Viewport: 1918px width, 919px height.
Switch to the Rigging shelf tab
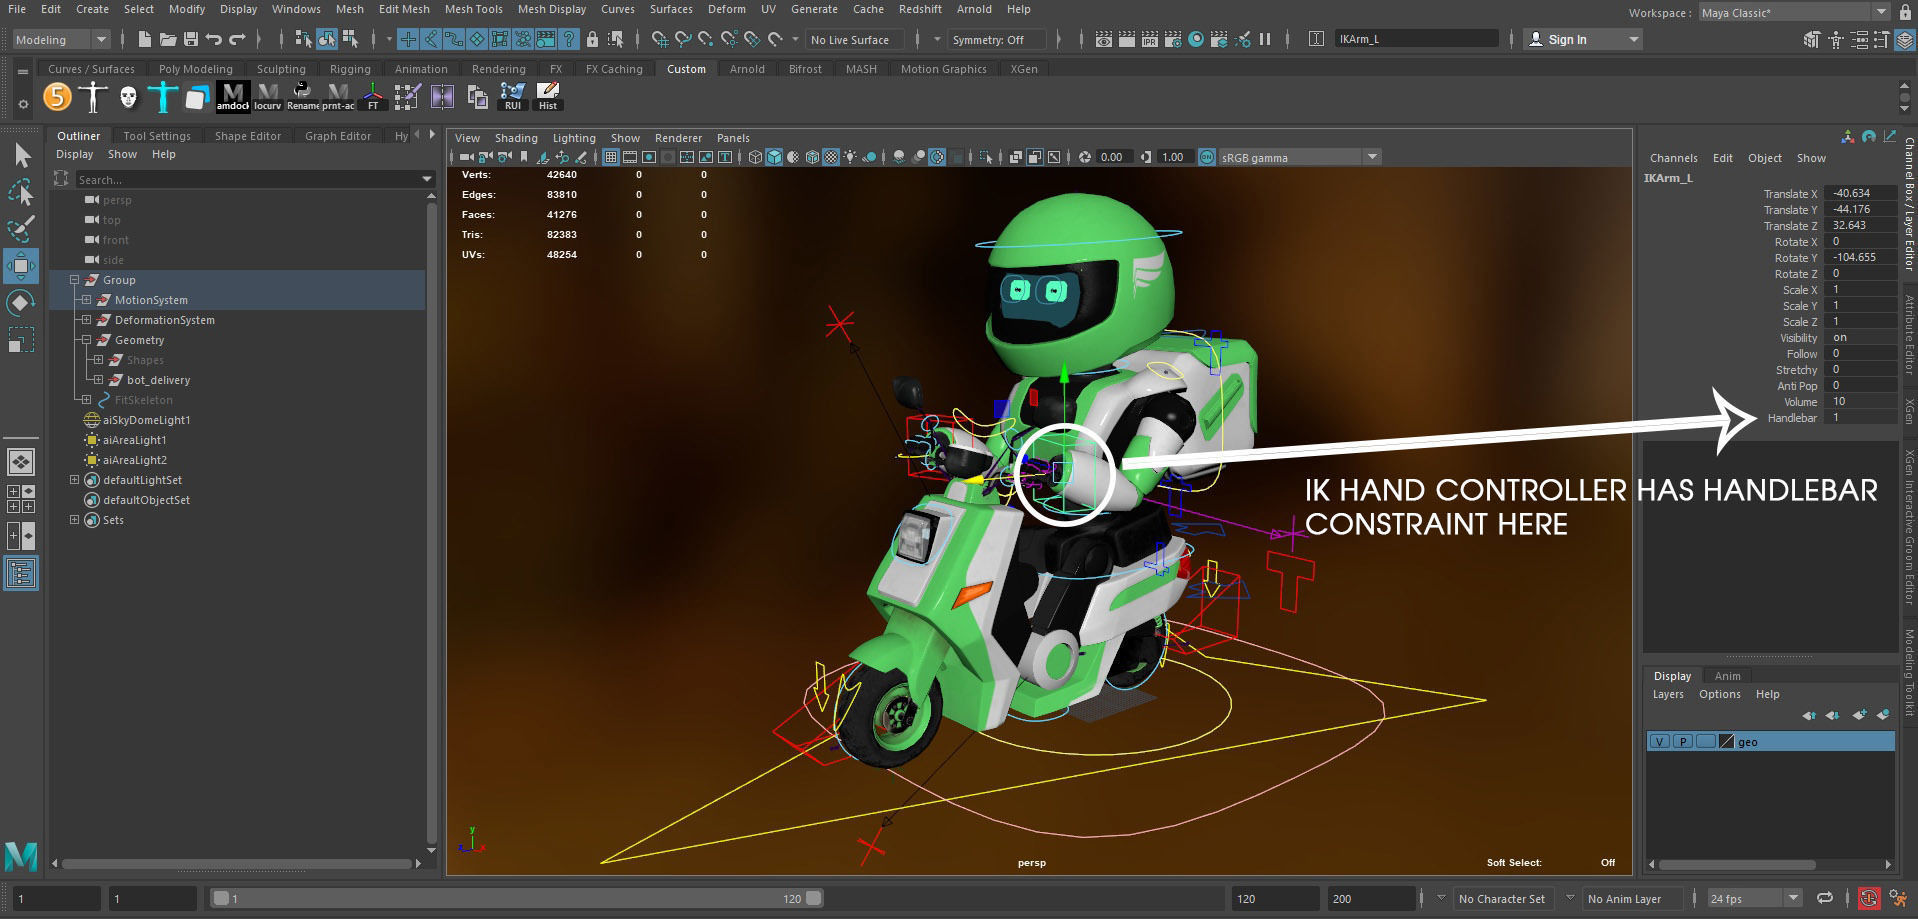(x=350, y=69)
